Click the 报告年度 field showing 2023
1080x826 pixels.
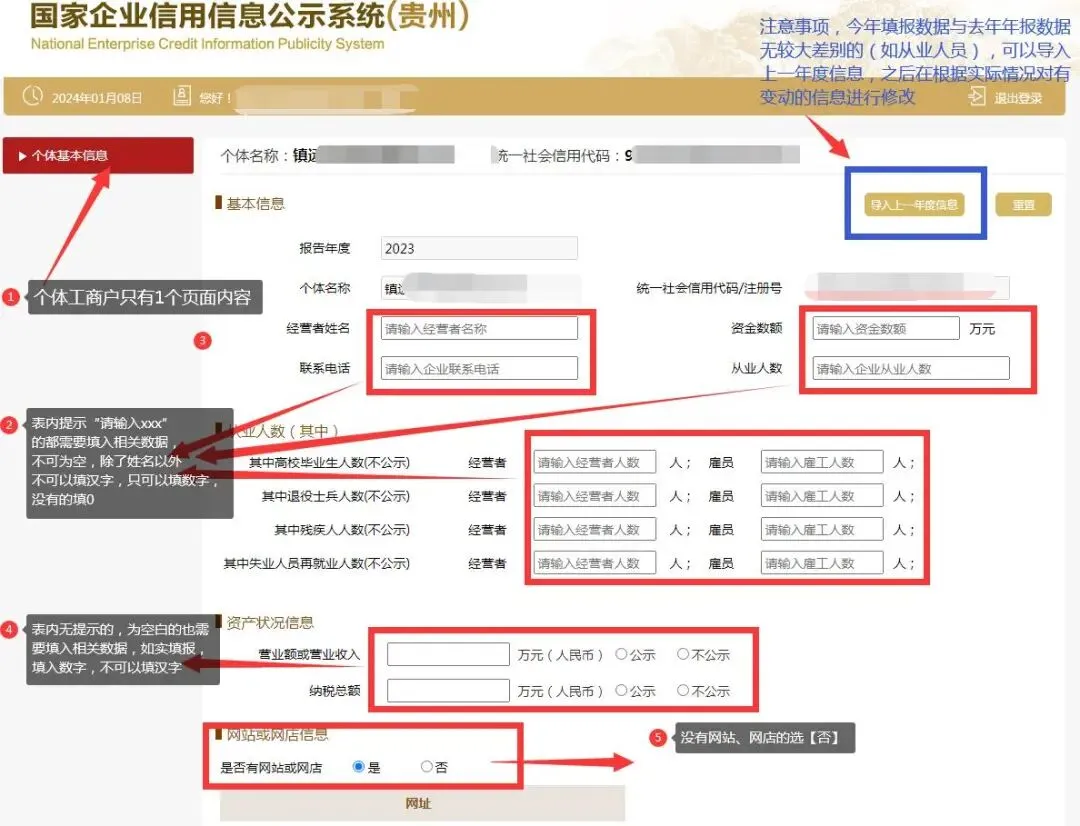[x=478, y=247]
